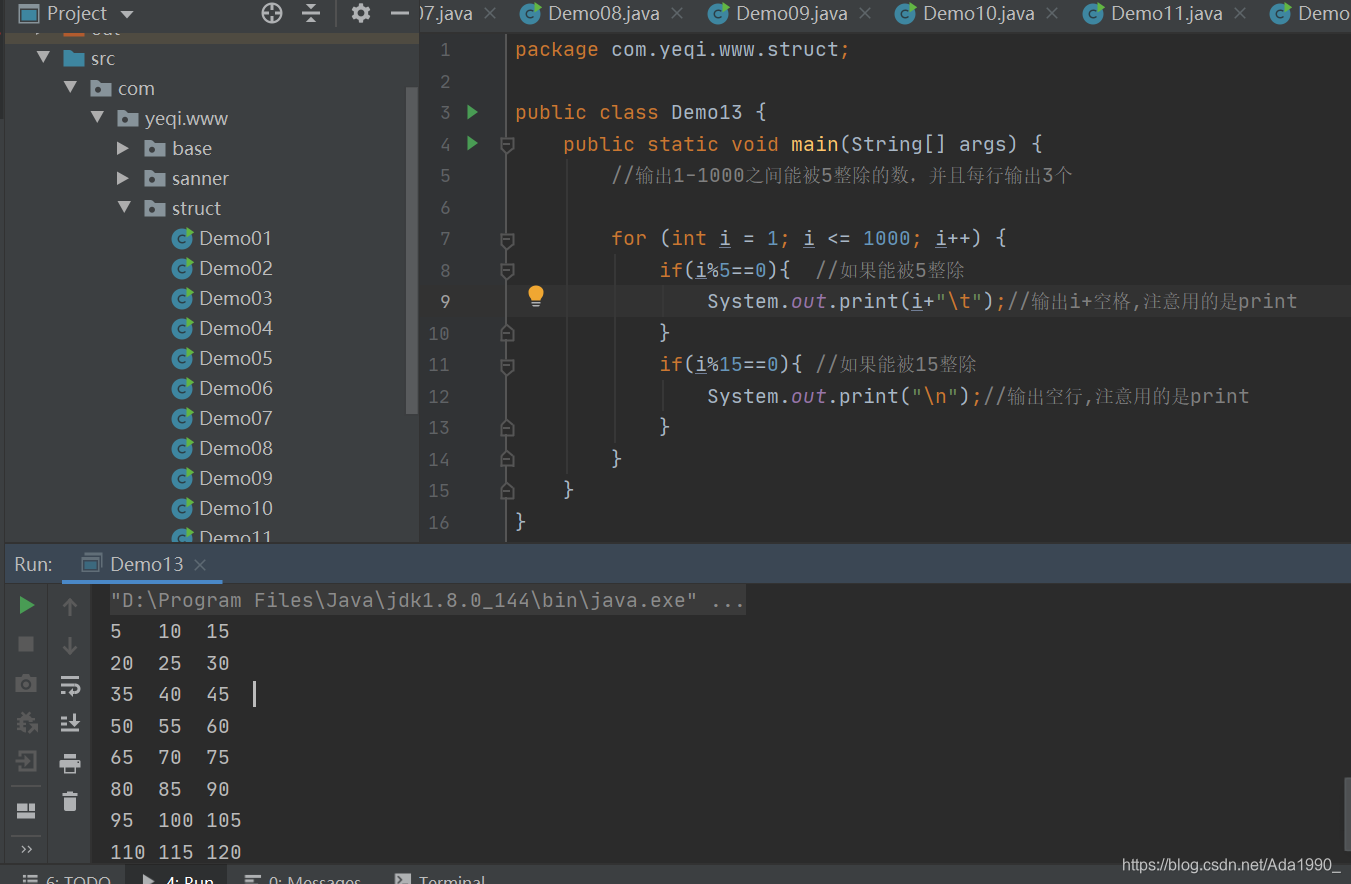Select Demo03 class in project tree
Image resolution: width=1351 pixels, height=884 pixels.
222,298
